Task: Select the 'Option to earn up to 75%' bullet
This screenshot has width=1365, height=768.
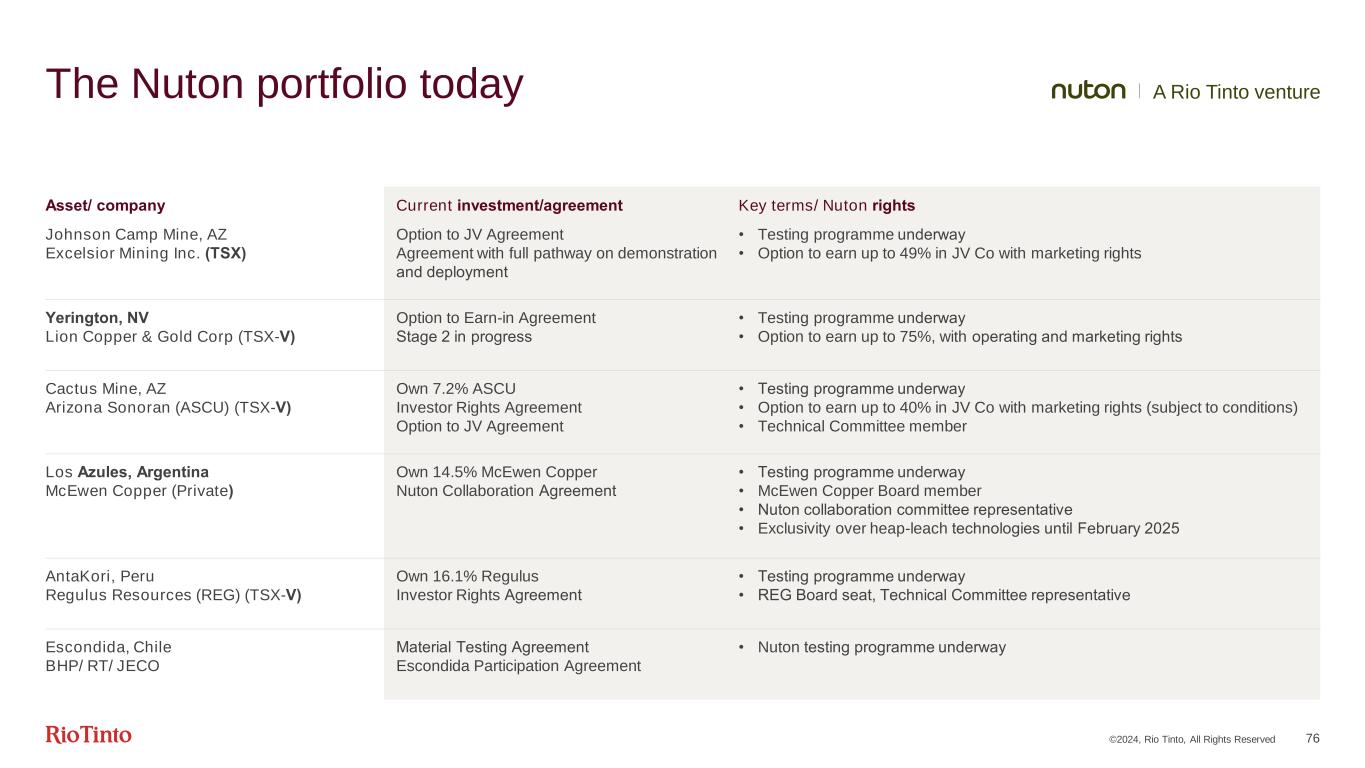Action: pos(969,337)
